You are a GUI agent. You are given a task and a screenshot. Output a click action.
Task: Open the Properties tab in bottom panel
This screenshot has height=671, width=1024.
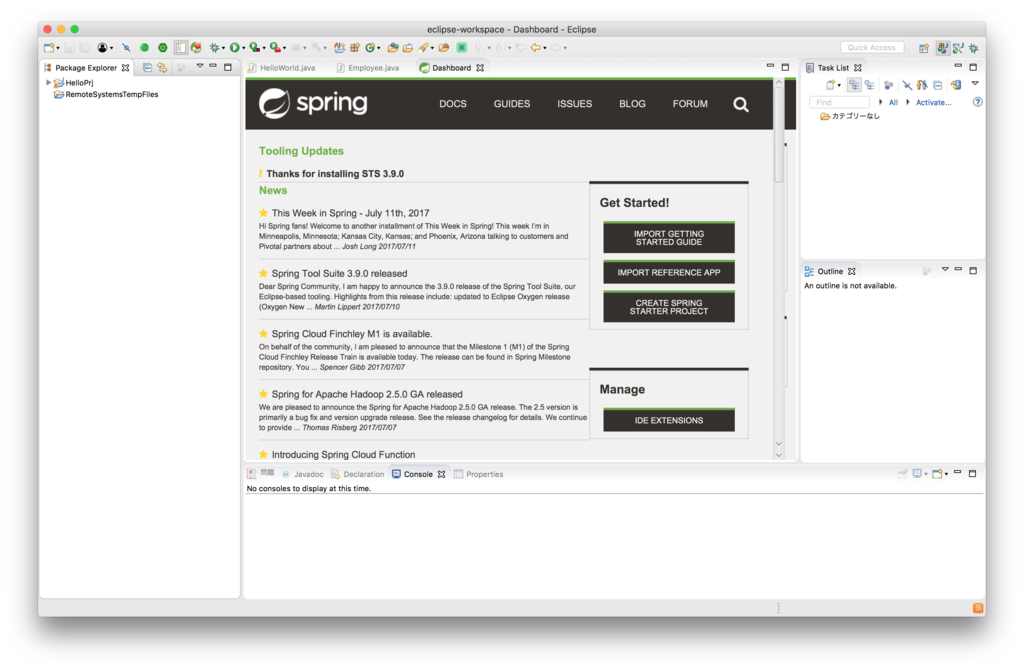coord(479,474)
